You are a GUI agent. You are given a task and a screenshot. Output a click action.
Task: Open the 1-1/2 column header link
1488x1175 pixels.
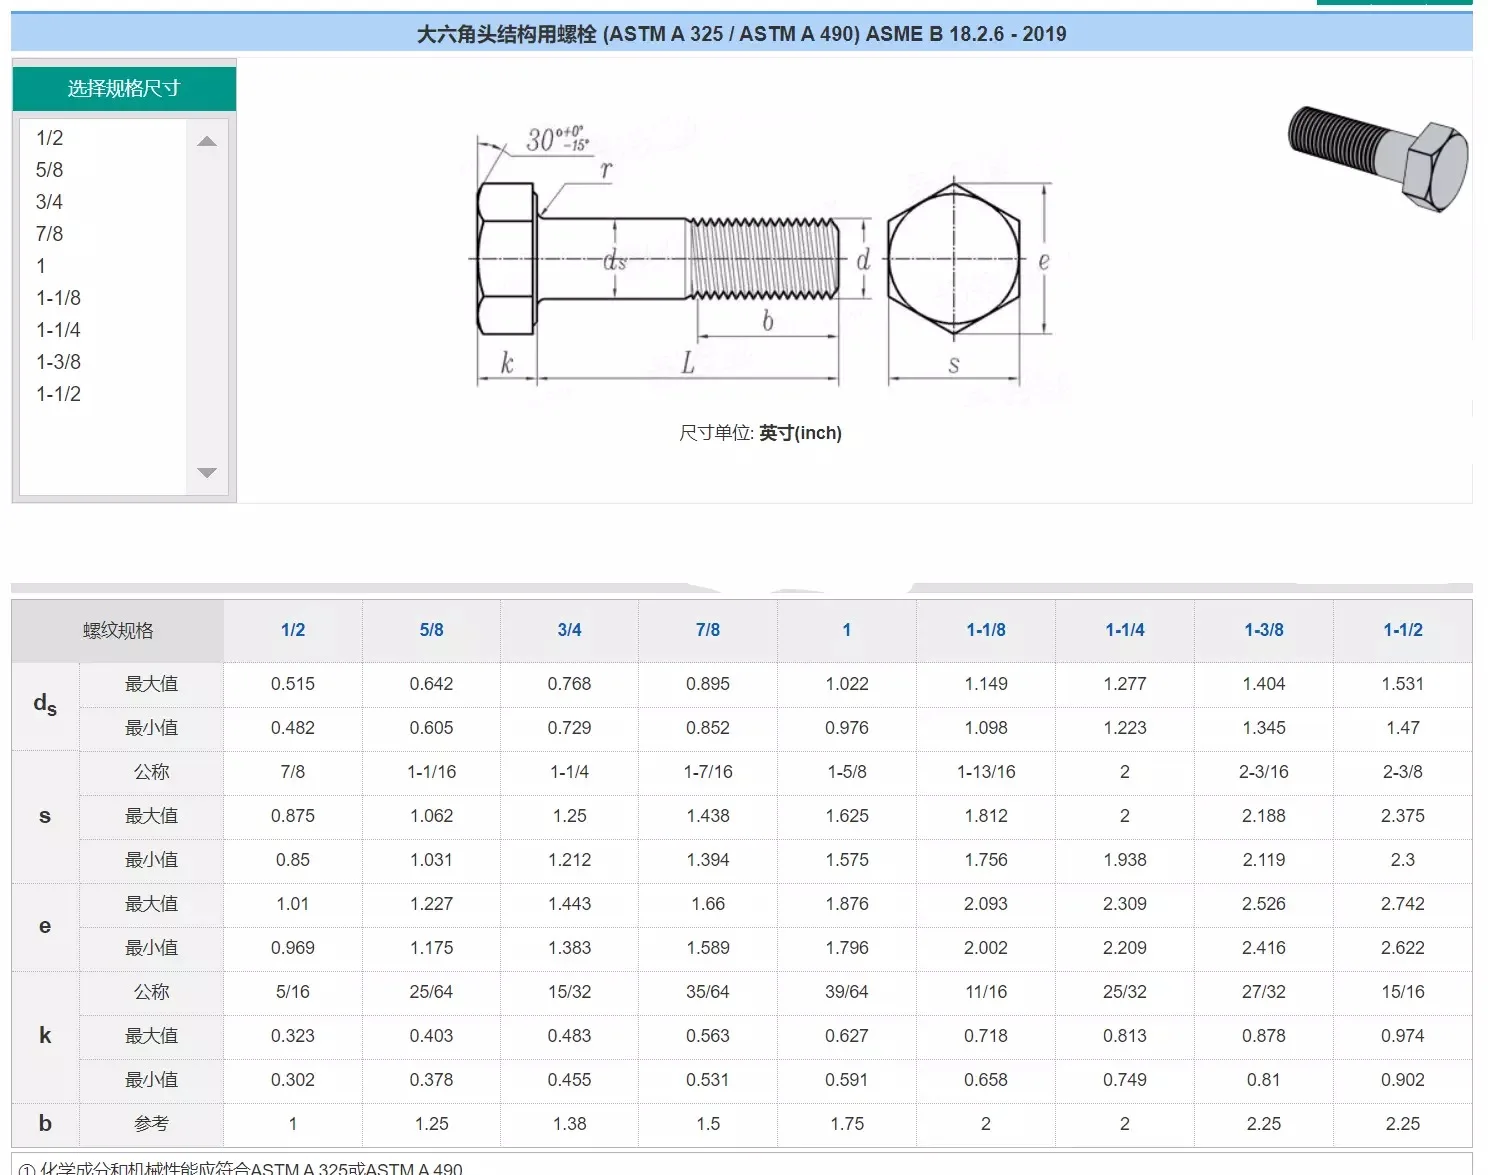click(1403, 630)
